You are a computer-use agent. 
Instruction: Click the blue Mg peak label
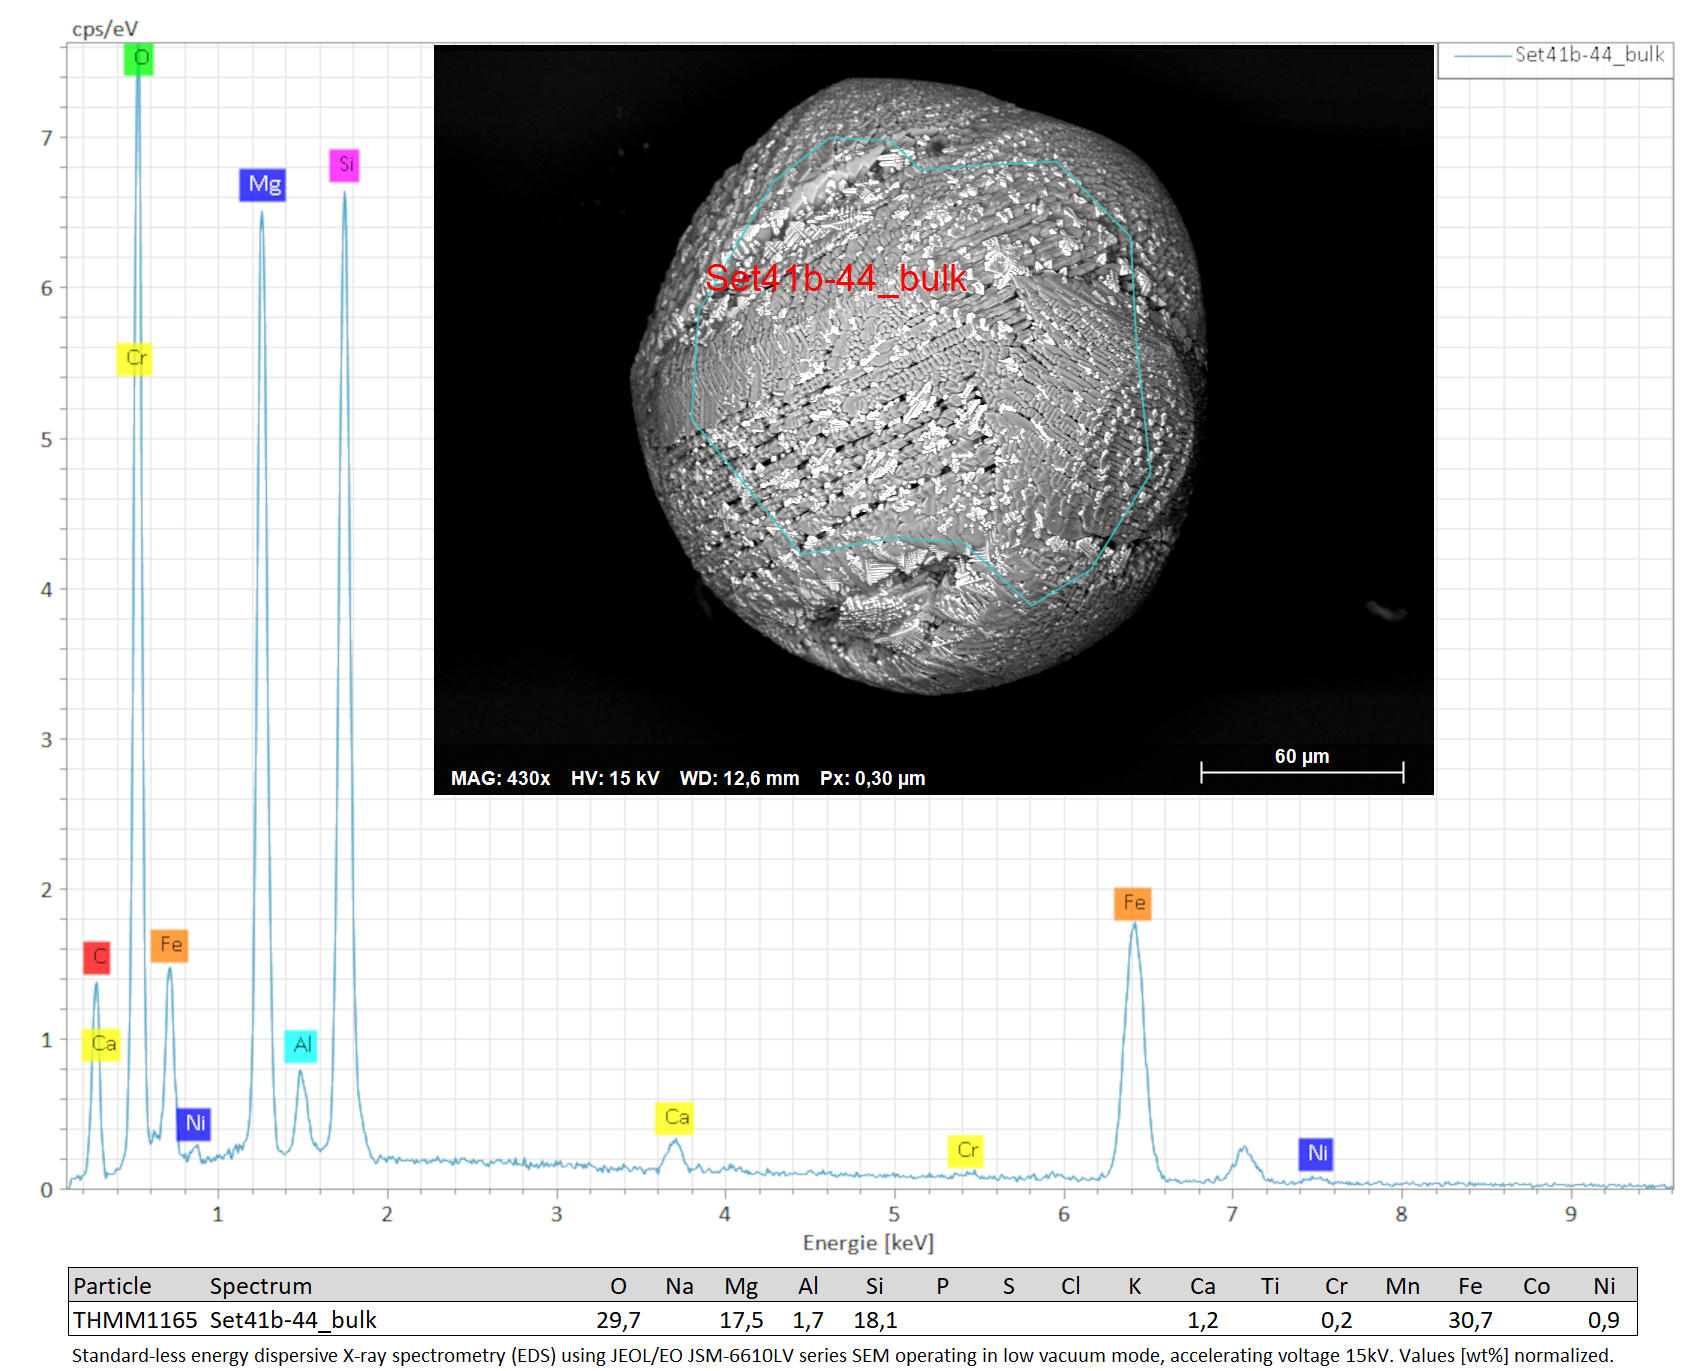click(x=263, y=185)
